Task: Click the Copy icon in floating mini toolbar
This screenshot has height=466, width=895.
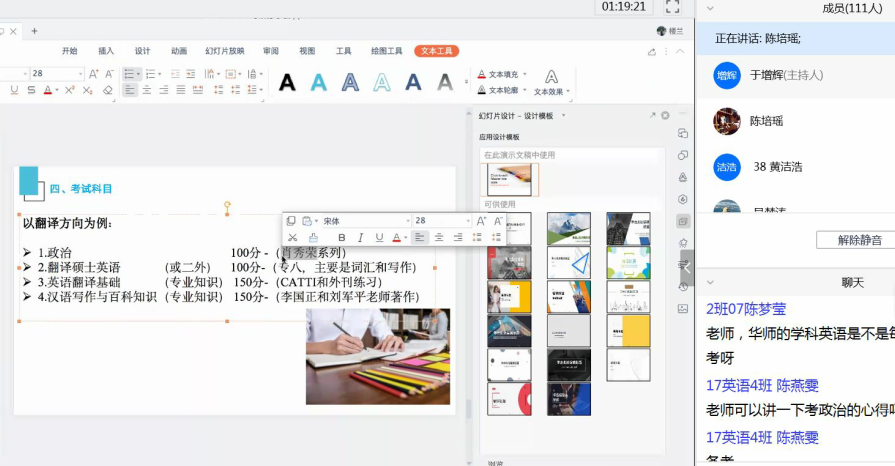Action: [291, 221]
